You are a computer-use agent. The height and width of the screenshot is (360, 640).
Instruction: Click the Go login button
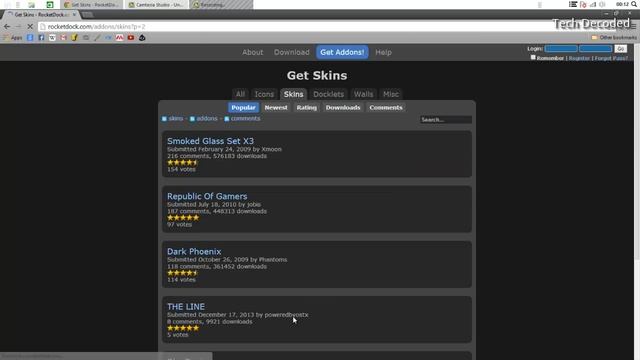click(621, 49)
